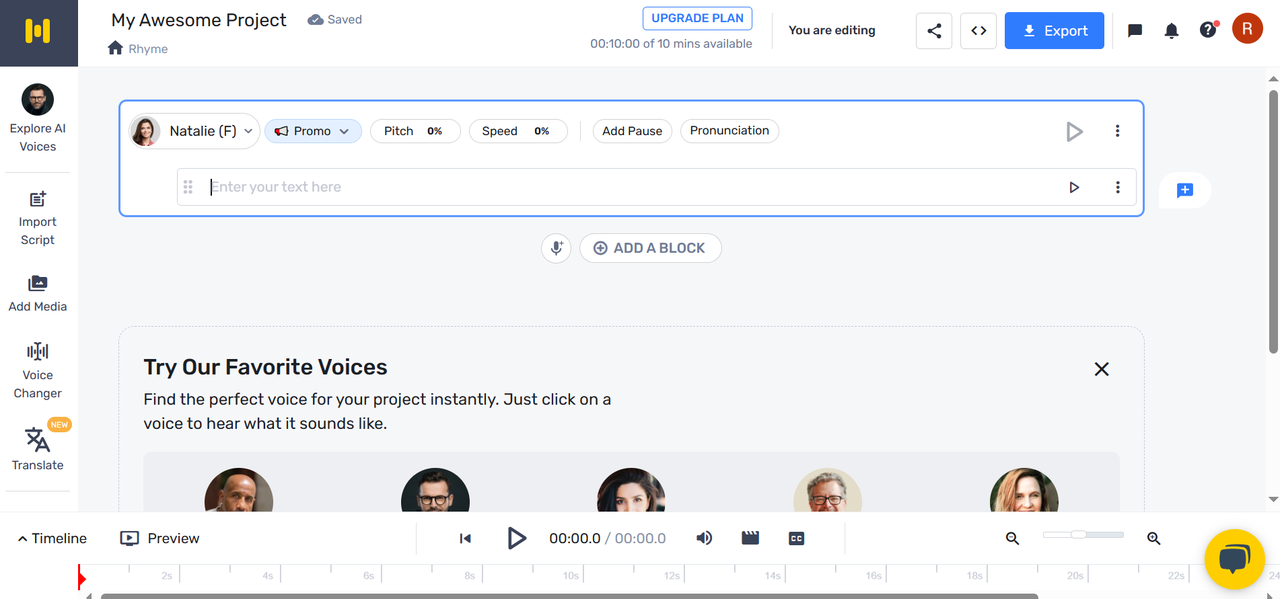
Task: Select the bearded man with glasses voice
Action: click(x=435, y=490)
